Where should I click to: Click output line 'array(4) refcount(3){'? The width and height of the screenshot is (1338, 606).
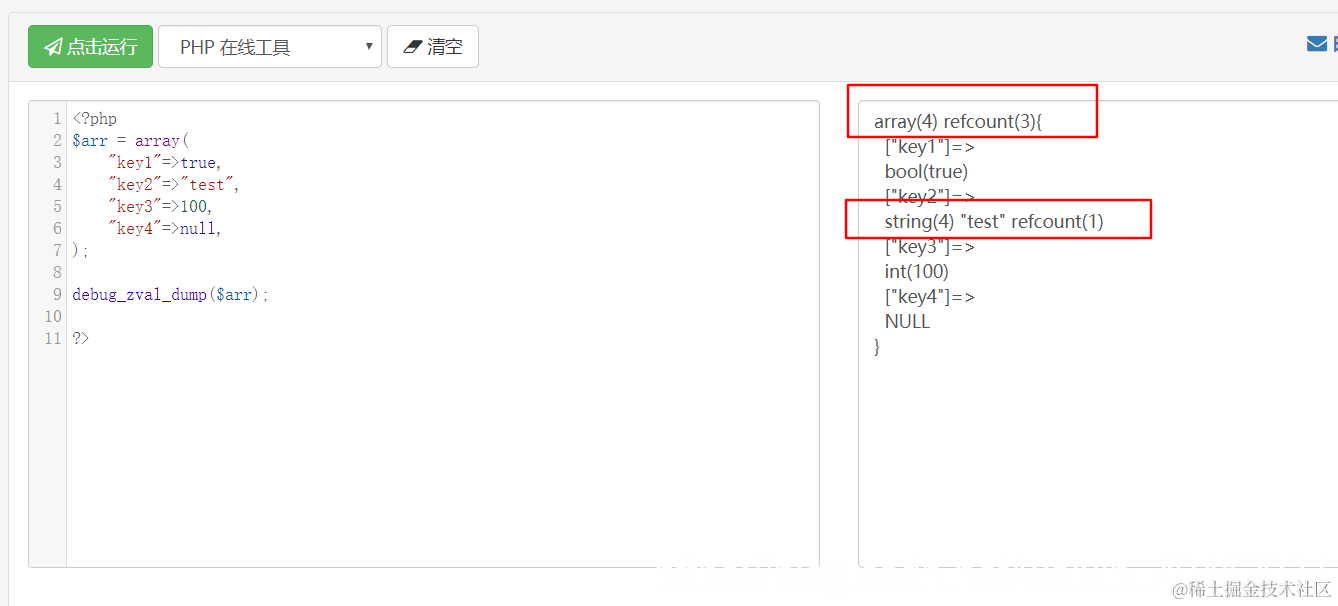click(x=958, y=122)
